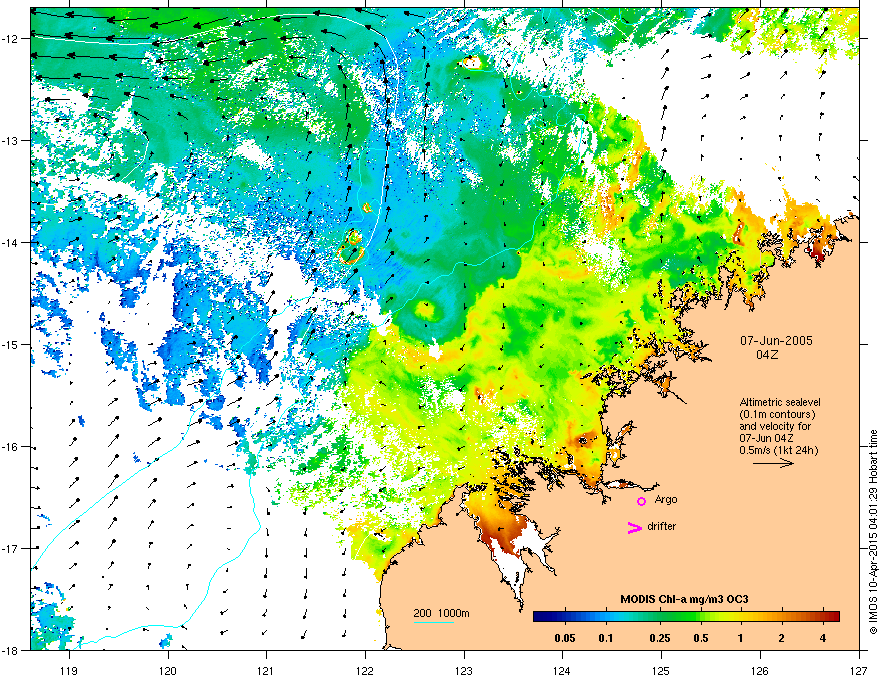Click the vertical IMOS copyright timestamp text

click(873, 532)
